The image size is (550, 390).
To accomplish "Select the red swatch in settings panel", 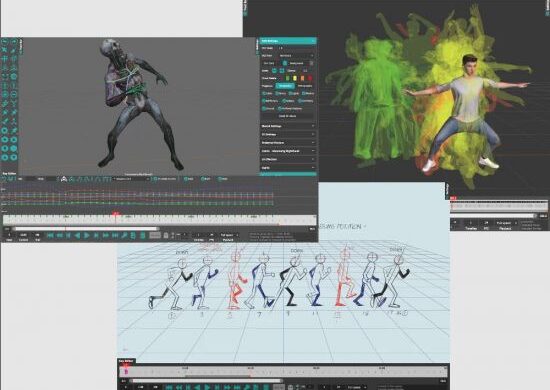I will [x=310, y=78].
